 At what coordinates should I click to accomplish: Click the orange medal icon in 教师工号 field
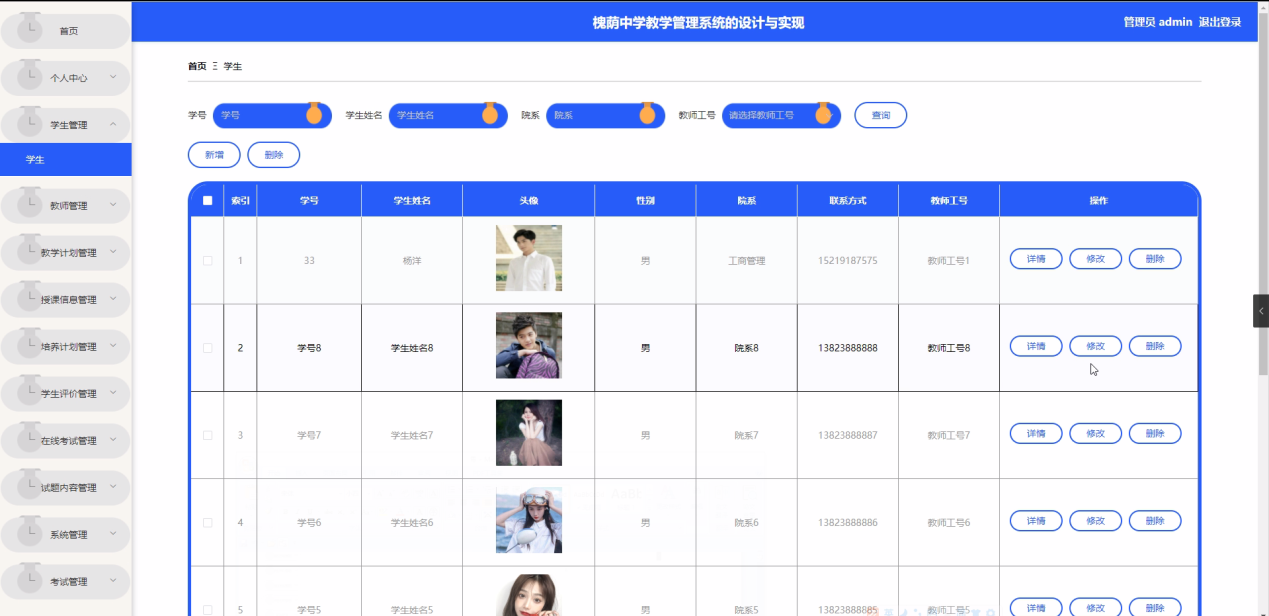[823, 113]
